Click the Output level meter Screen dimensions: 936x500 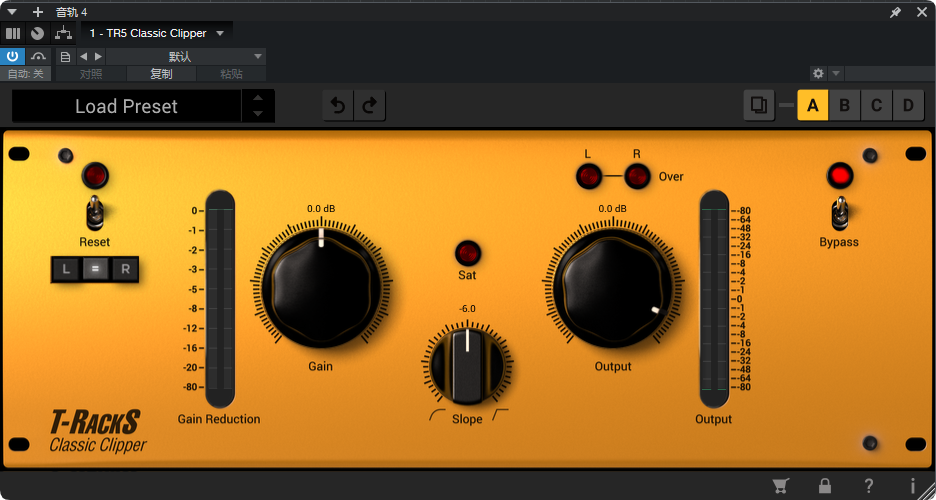click(x=714, y=300)
